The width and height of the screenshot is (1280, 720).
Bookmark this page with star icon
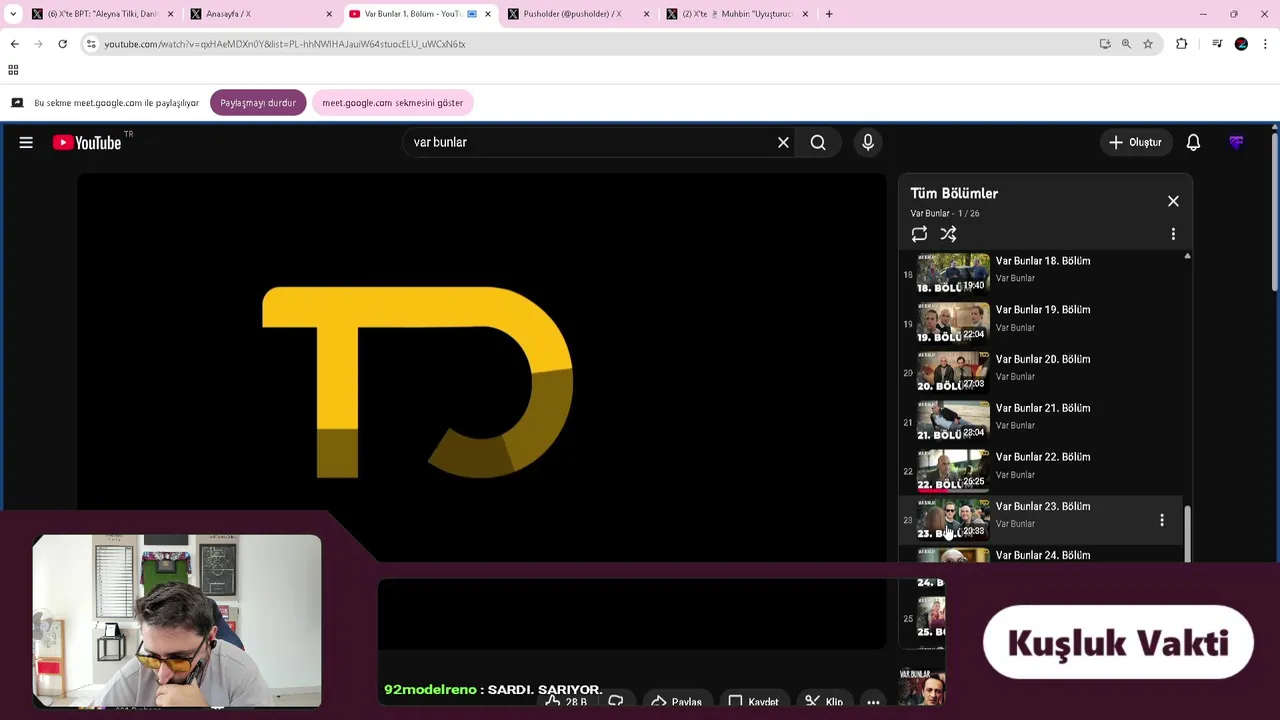pyautogui.click(x=1148, y=44)
